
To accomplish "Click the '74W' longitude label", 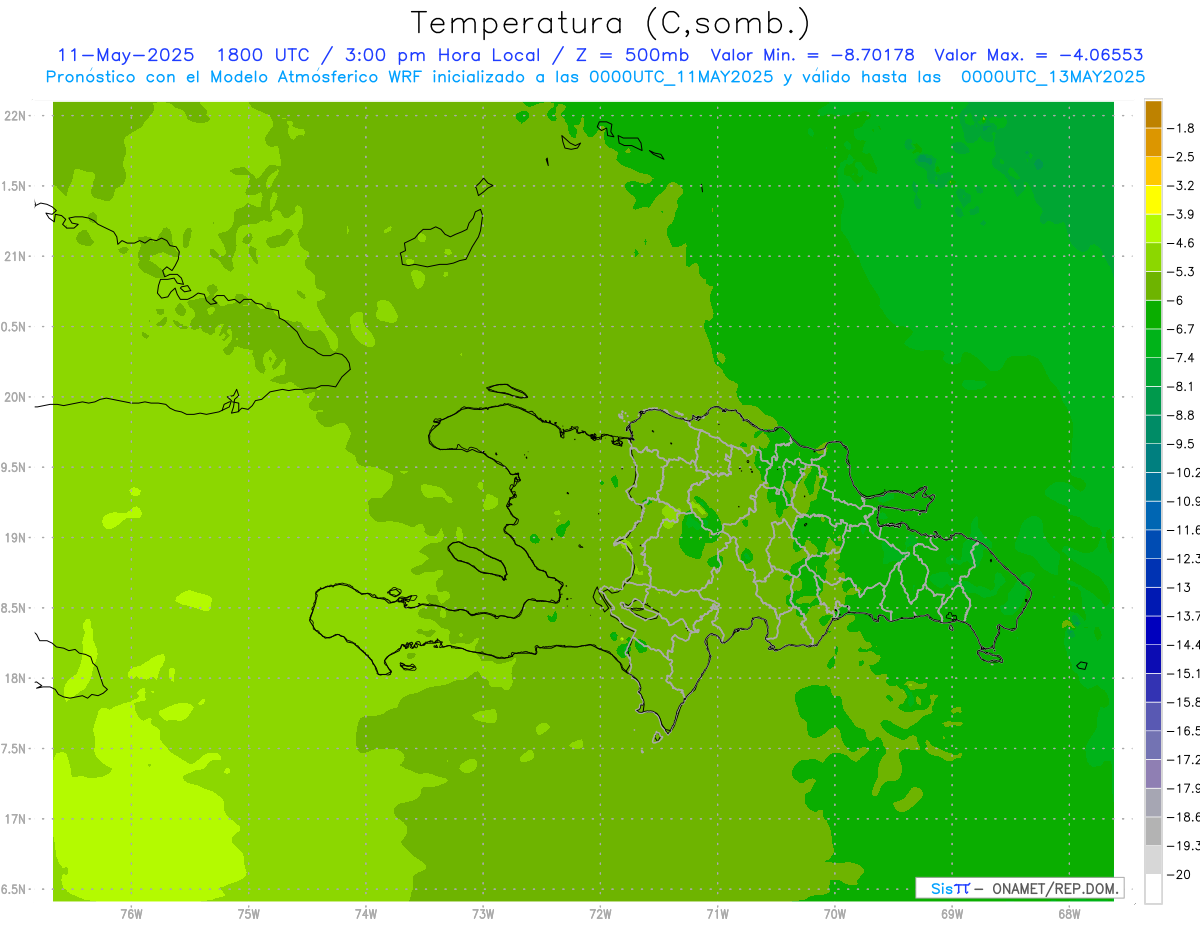I will (366, 914).
